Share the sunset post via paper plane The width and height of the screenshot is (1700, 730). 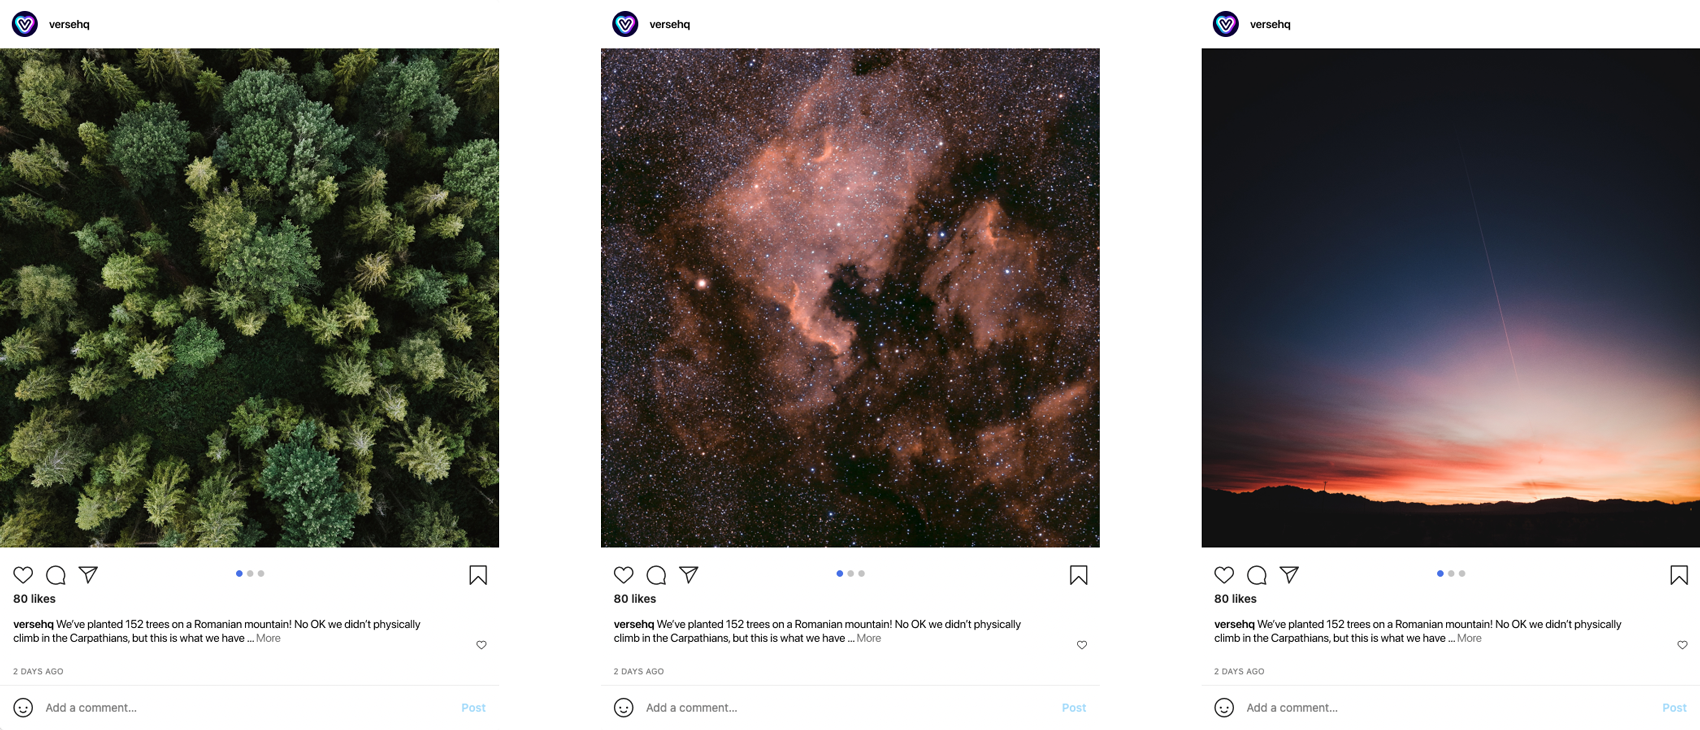click(1289, 575)
